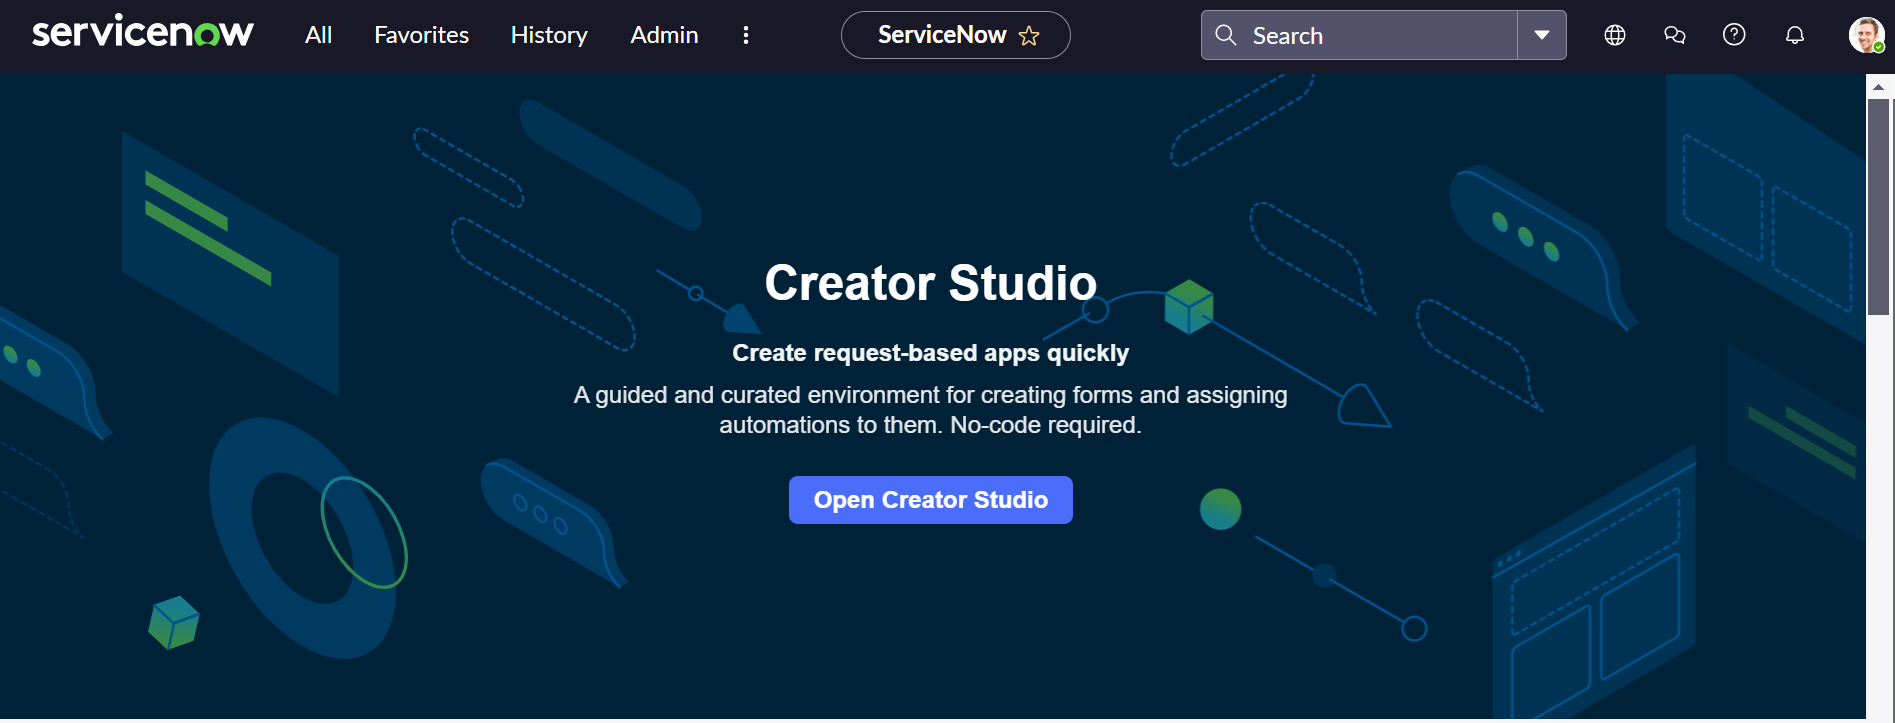
Task: Show notifications with the bell icon
Action: (1795, 35)
